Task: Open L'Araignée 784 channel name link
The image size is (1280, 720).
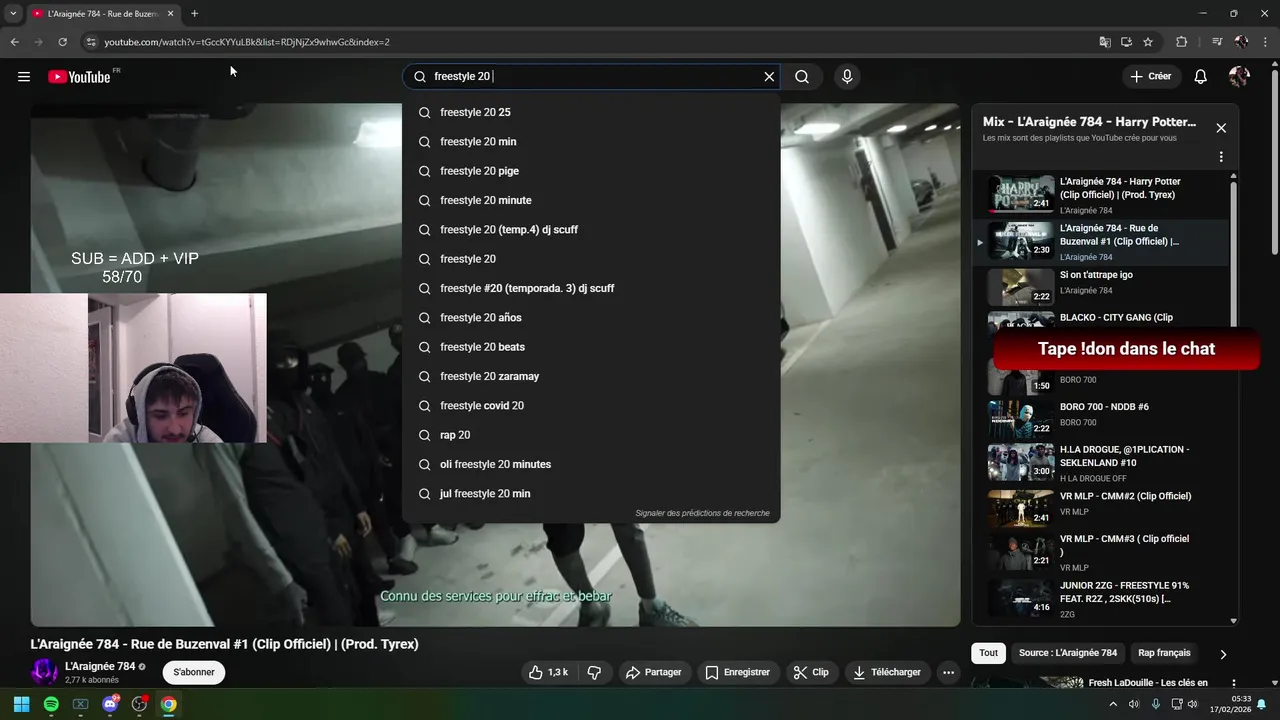Action: click(x=100, y=667)
